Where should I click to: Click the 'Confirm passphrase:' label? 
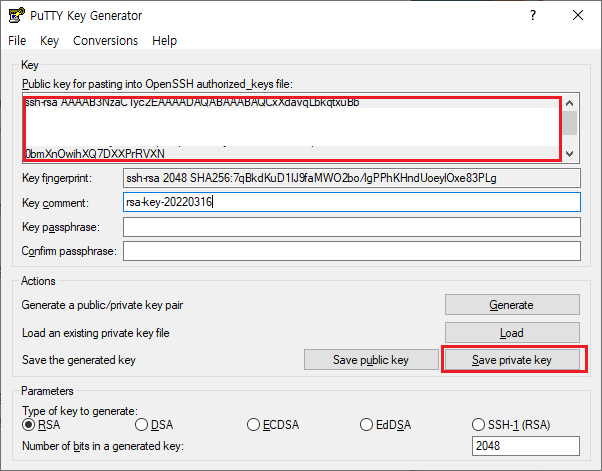click(x=69, y=251)
